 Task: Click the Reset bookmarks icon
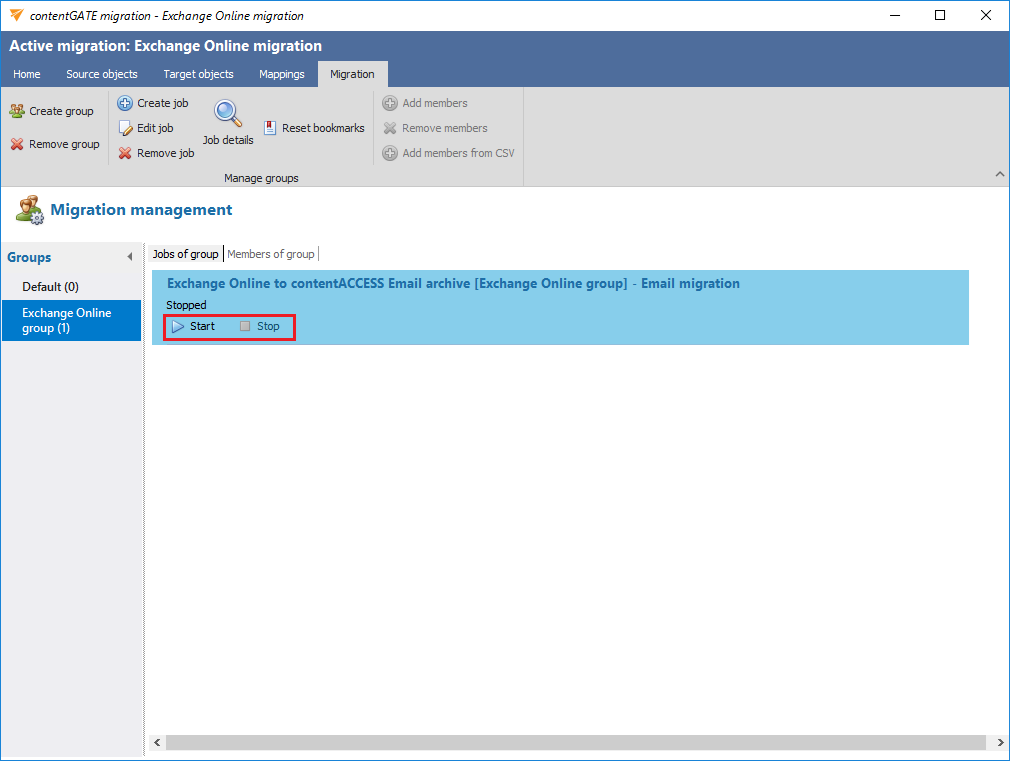(271, 128)
